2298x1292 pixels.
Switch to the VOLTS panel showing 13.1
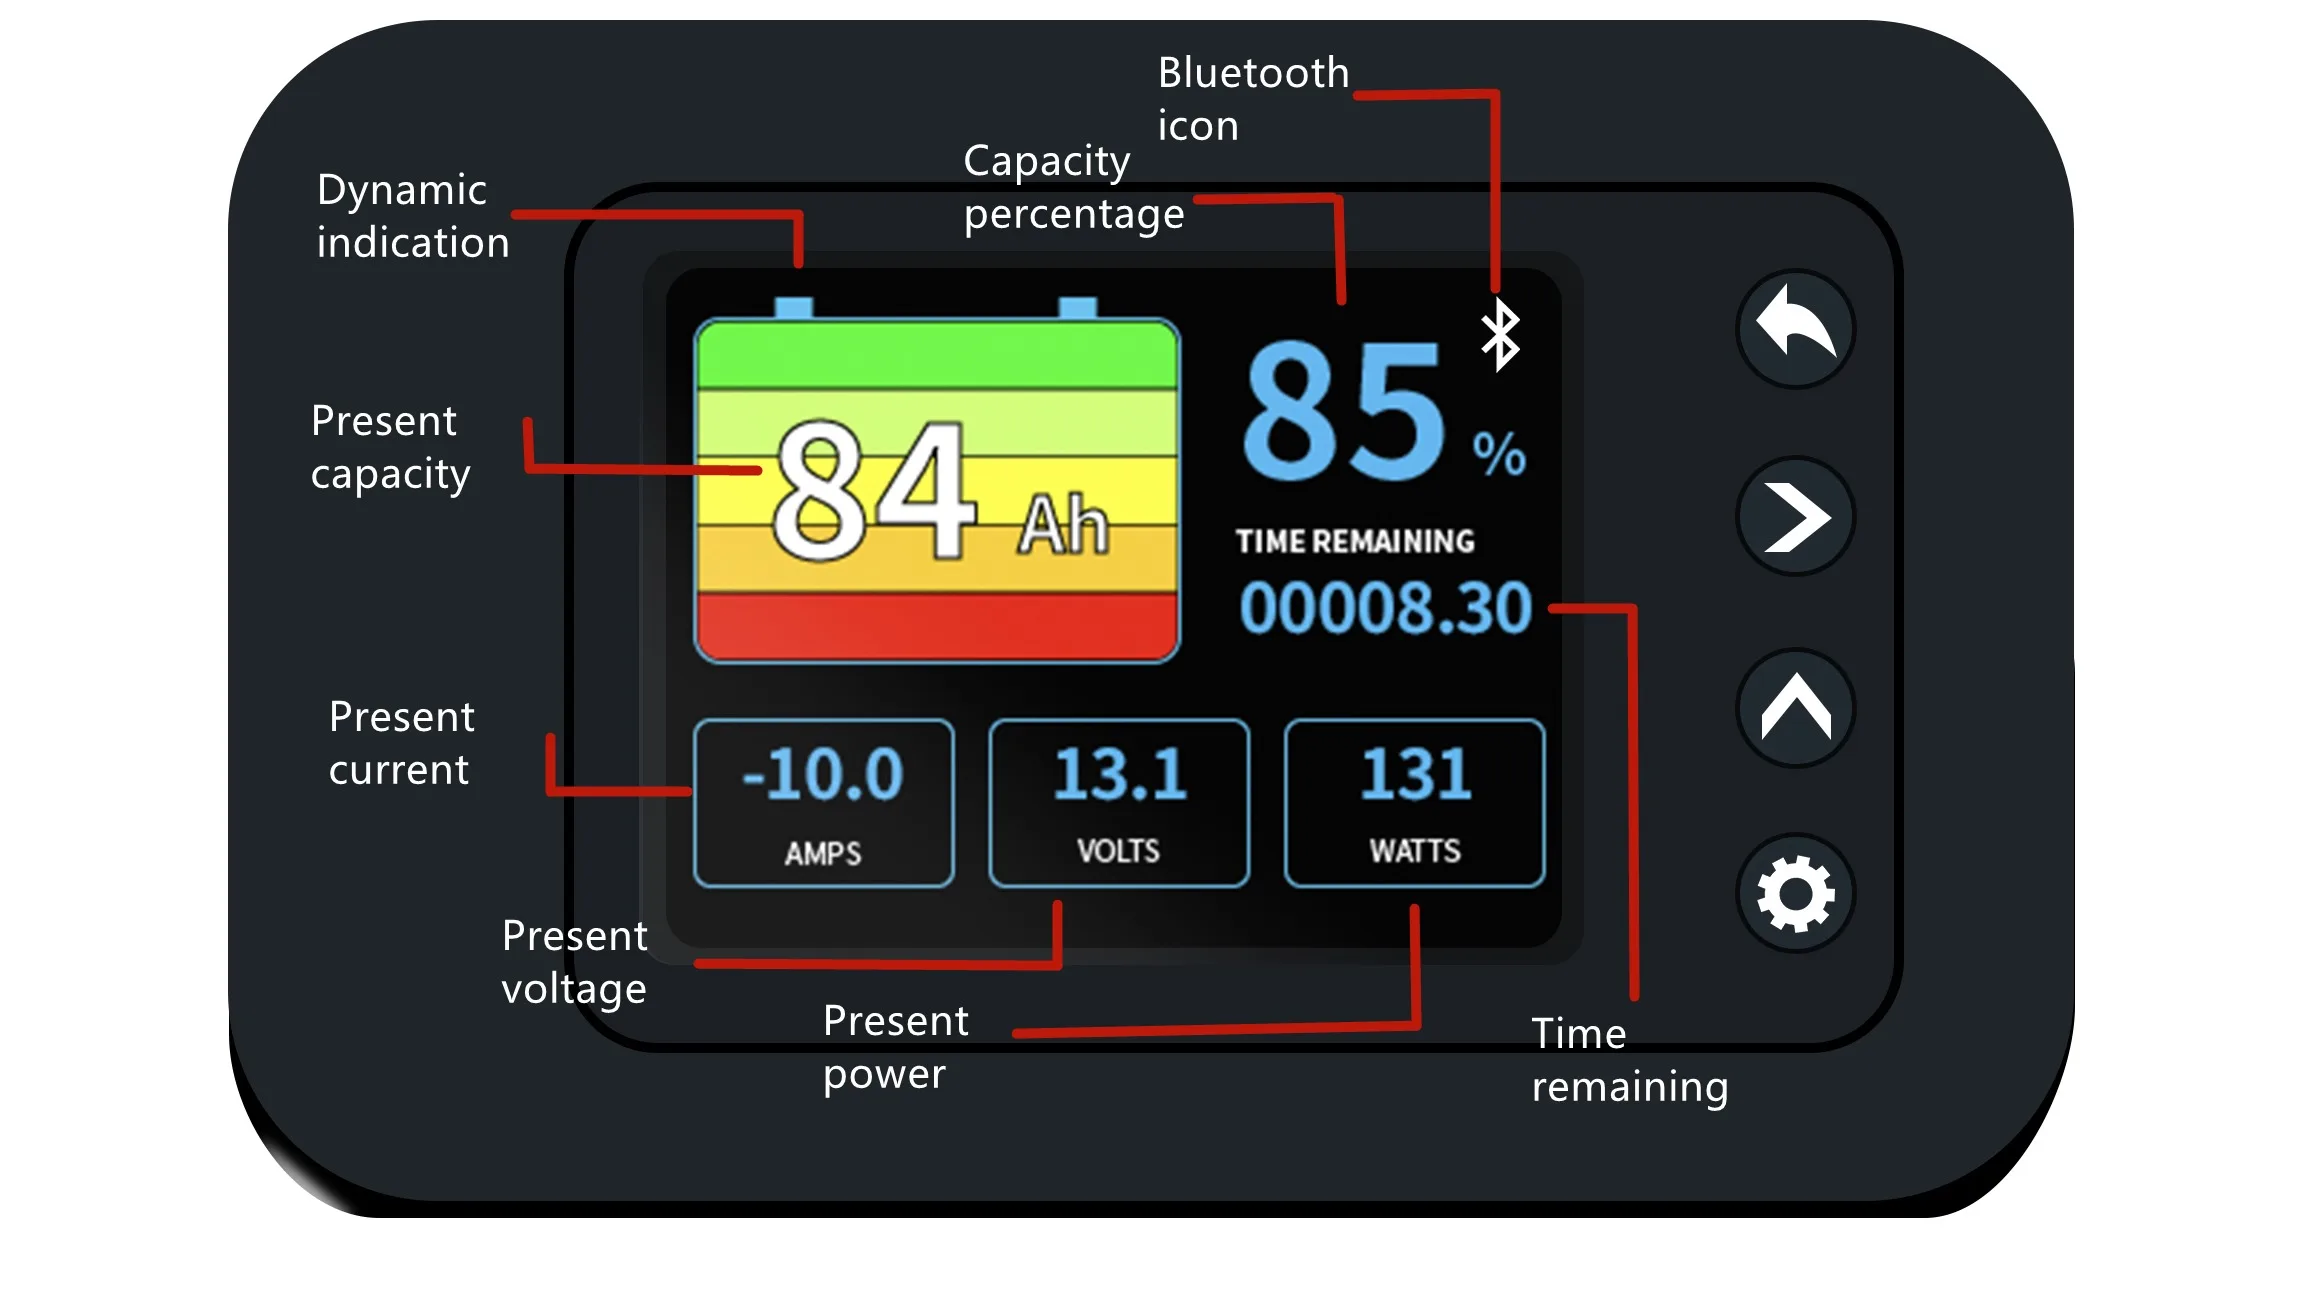coord(1119,803)
